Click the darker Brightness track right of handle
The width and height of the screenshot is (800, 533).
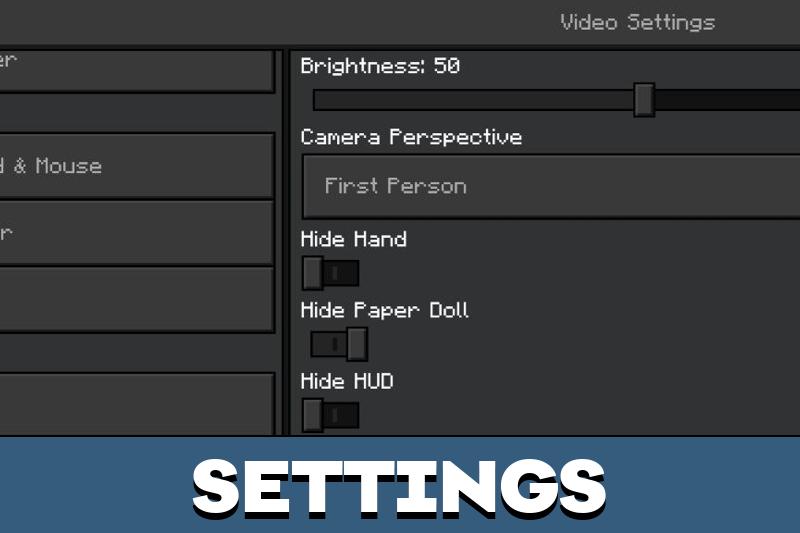728,100
